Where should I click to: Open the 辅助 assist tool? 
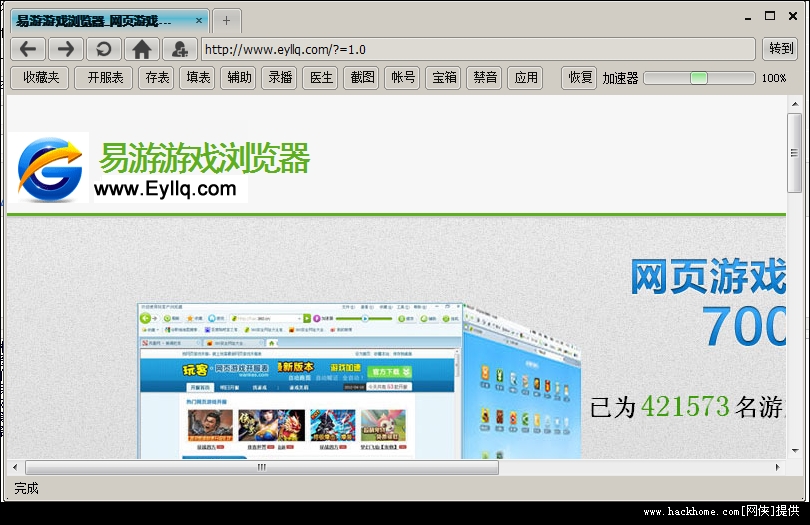tap(239, 78)
